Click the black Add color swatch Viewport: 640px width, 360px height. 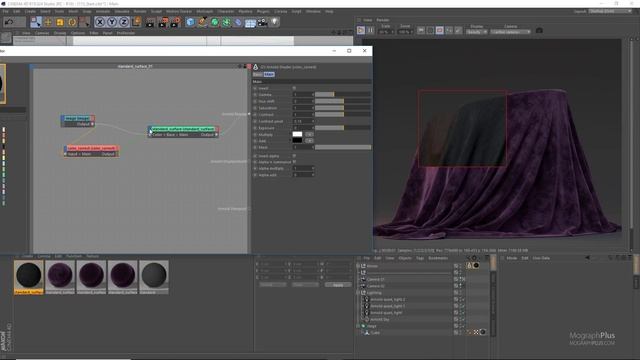pos(297,141)
